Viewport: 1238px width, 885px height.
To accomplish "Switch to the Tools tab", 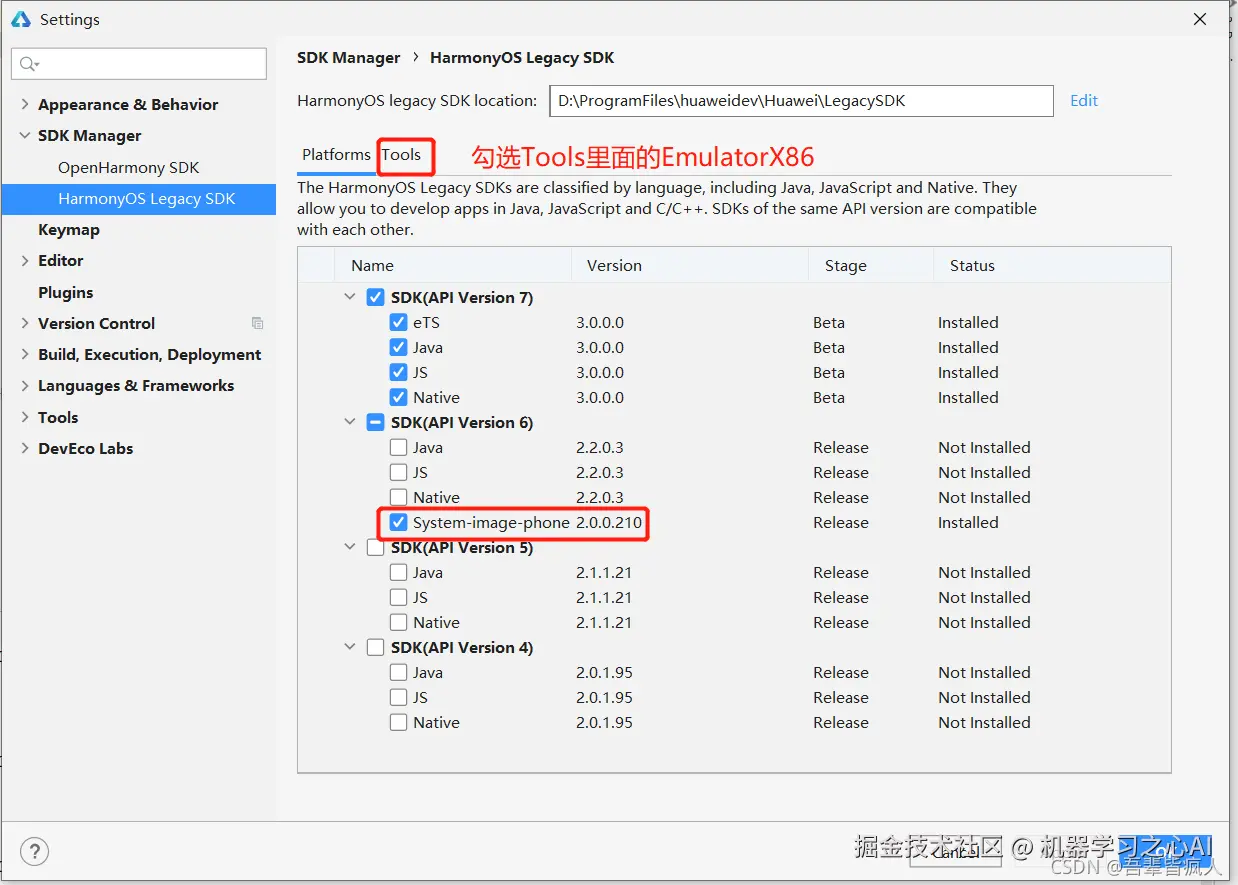I will pos(401,155).
